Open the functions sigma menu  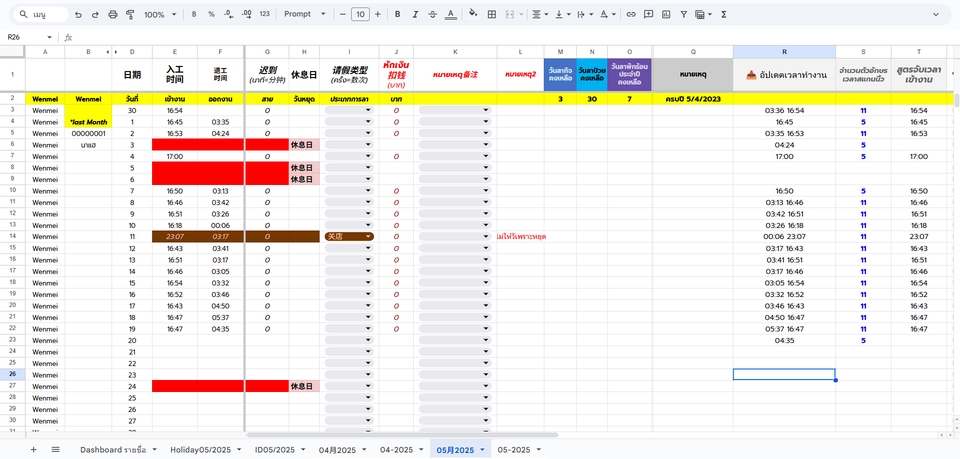pos(724,14)
